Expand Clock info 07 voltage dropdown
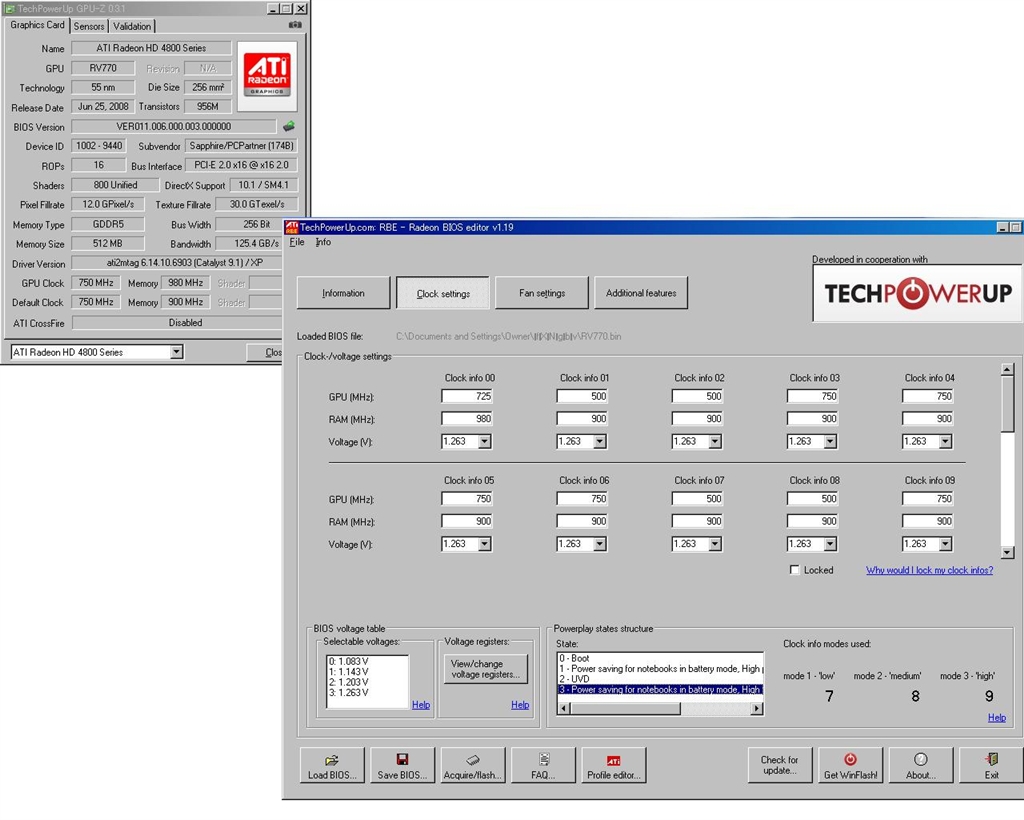The height and width of the screenshot is (820, 1024). click(715, 544)
